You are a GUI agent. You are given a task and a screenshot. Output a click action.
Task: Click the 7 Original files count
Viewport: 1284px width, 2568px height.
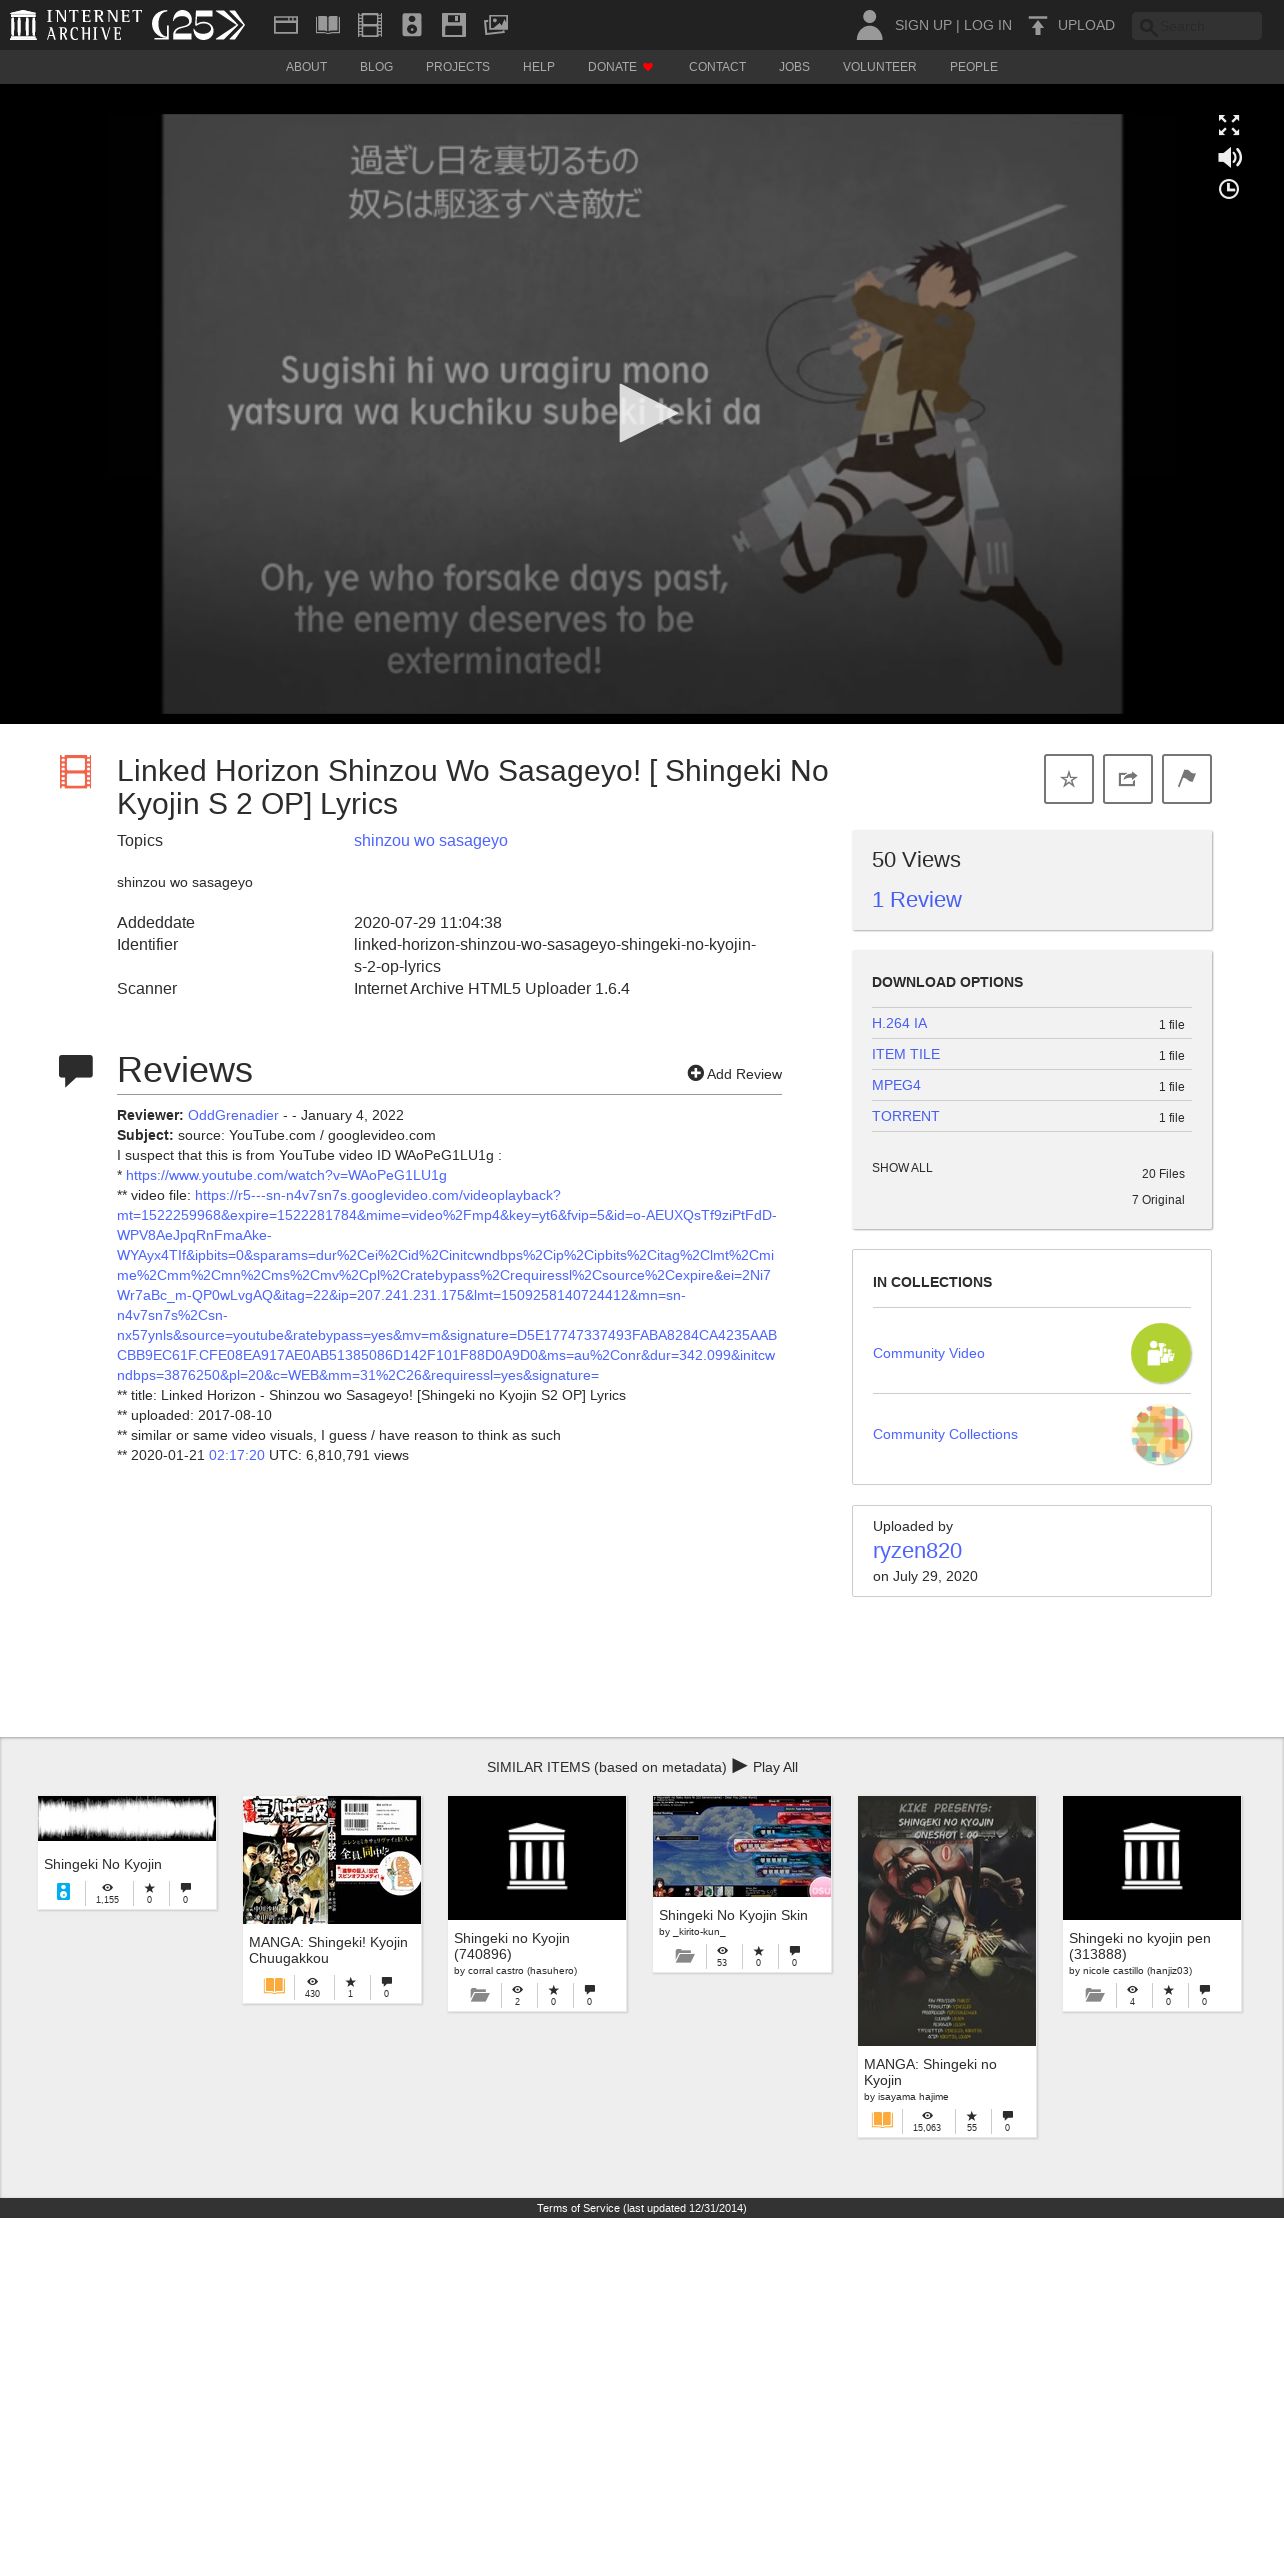[x=1158, y=1200]
